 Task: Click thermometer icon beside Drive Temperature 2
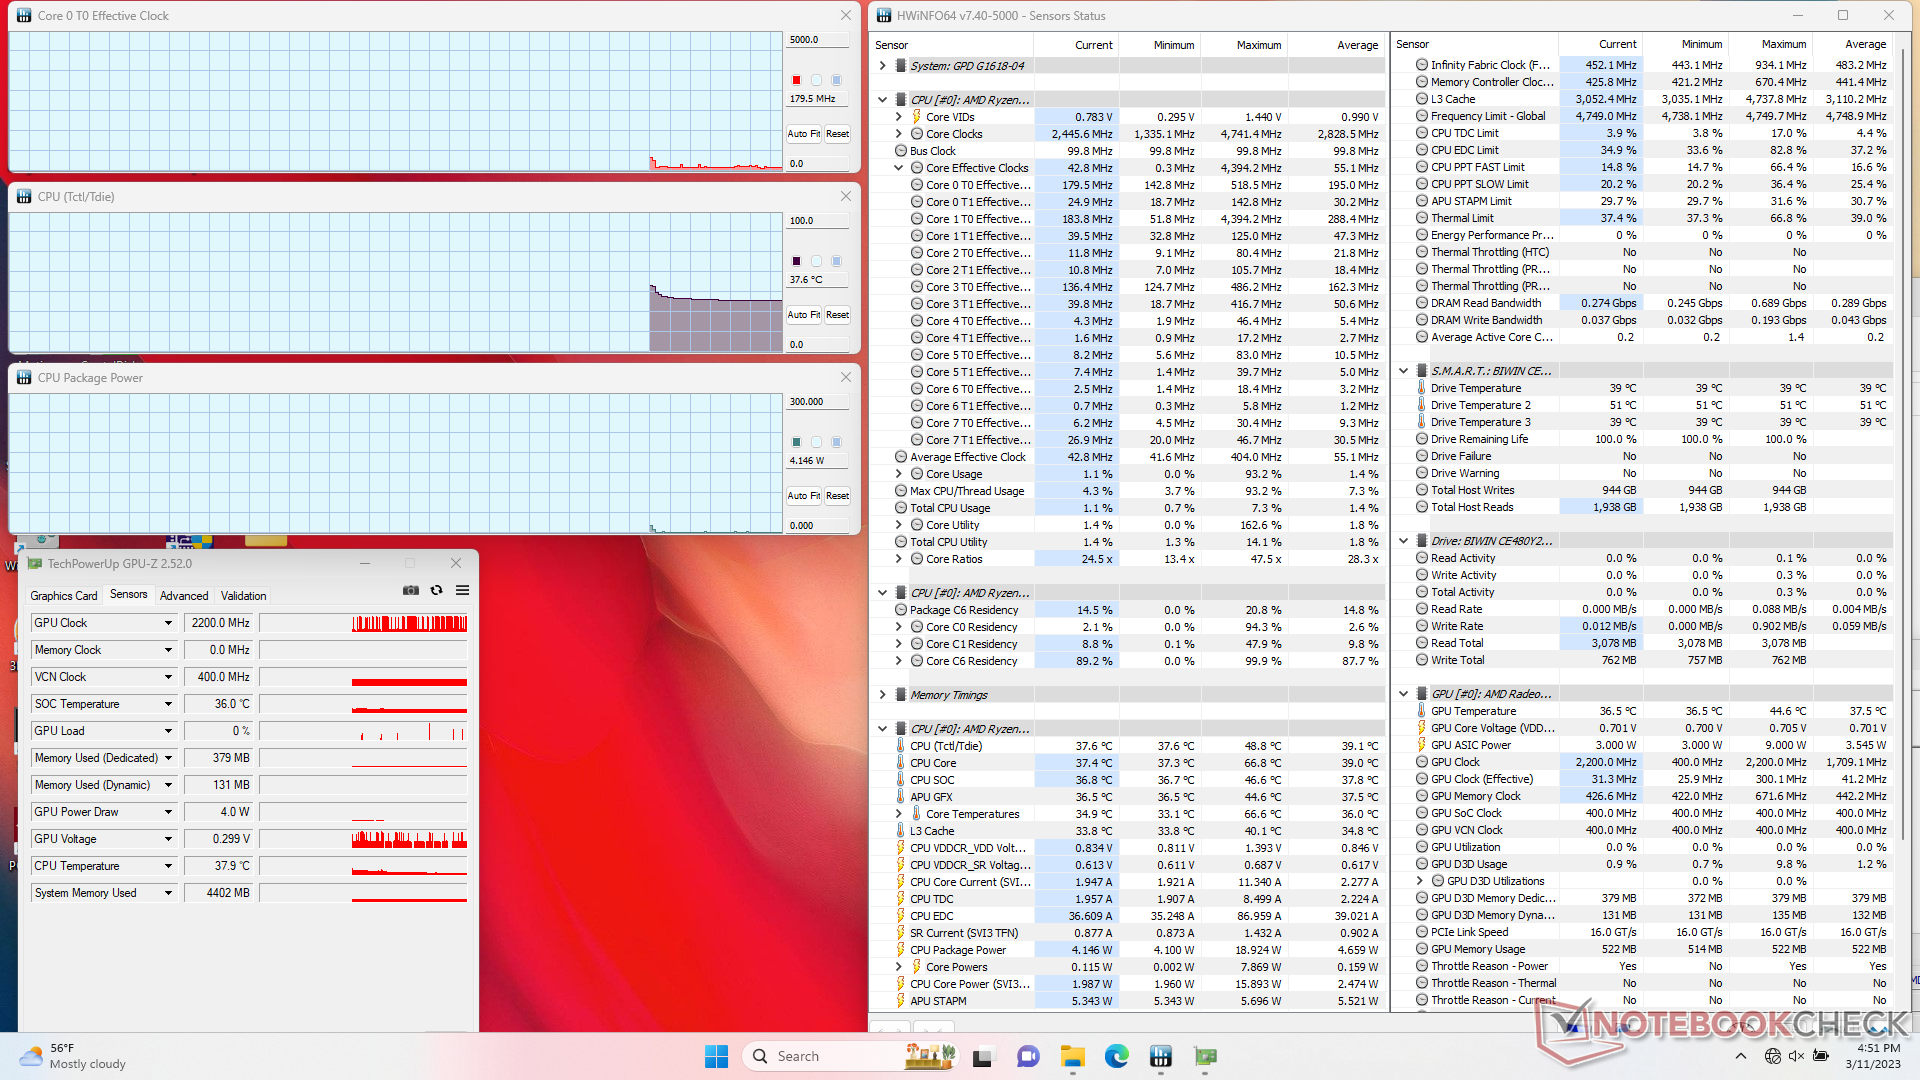point(1421,405)
